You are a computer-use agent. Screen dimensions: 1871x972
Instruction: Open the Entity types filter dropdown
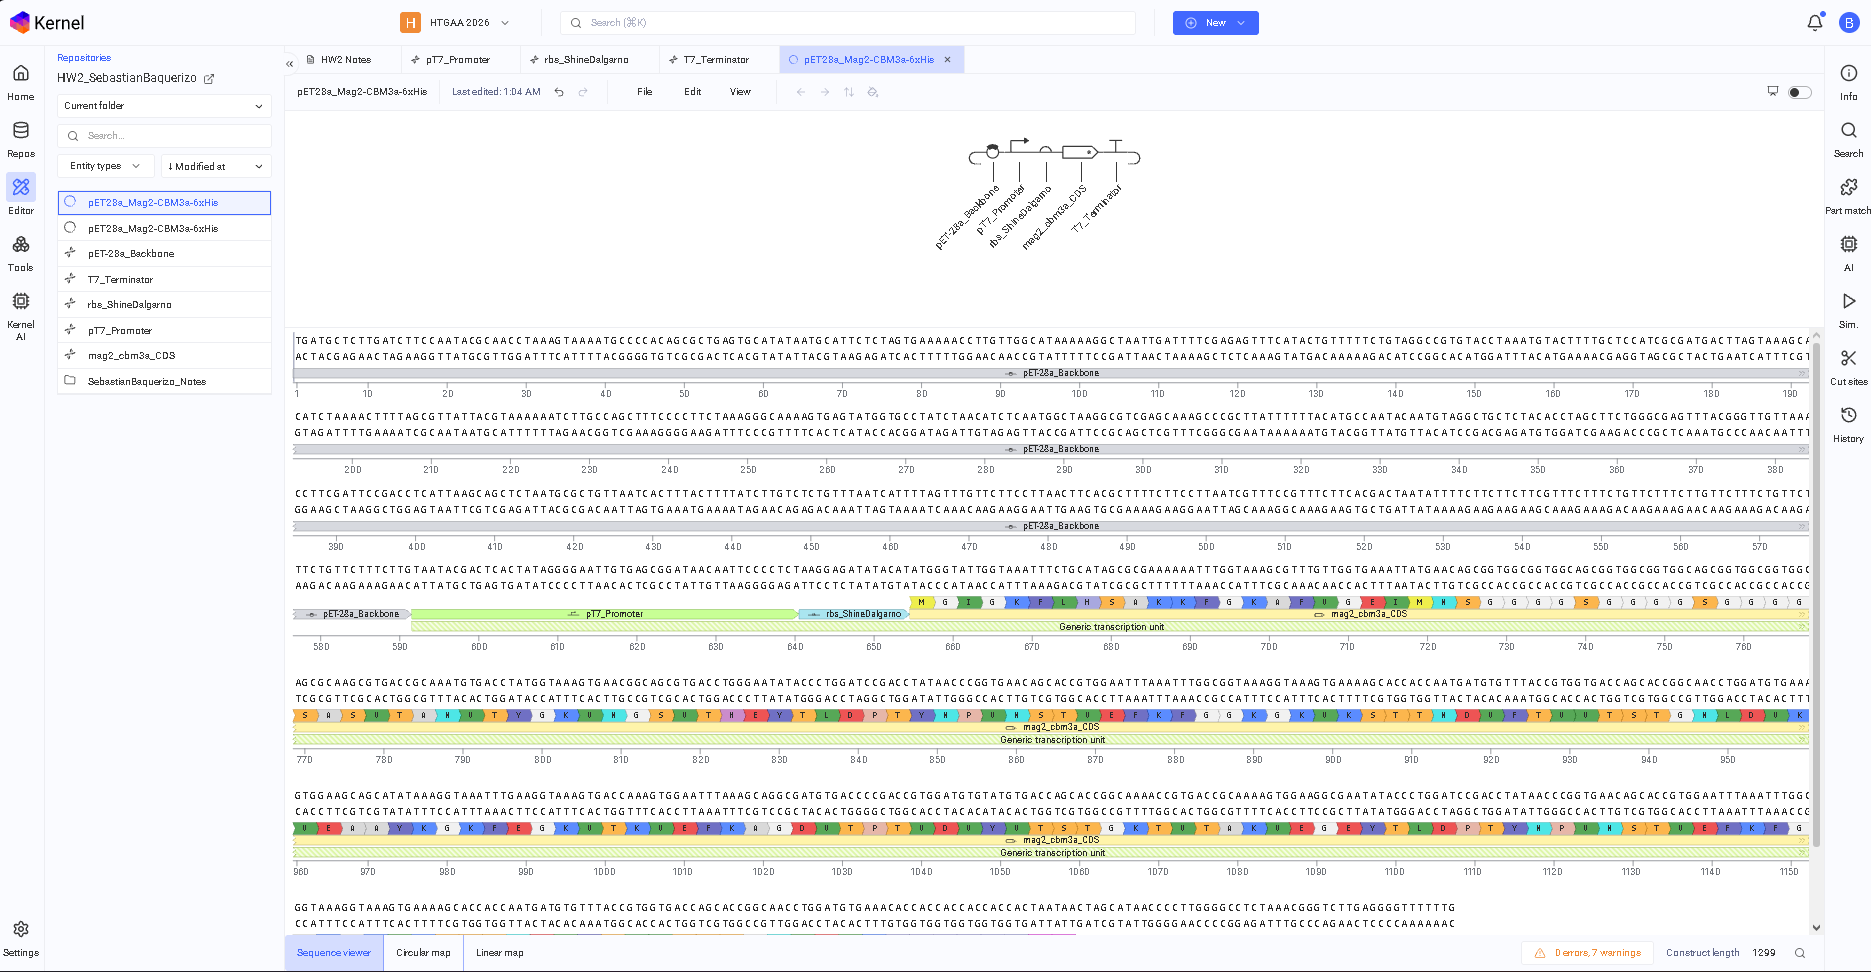[105, 166]
